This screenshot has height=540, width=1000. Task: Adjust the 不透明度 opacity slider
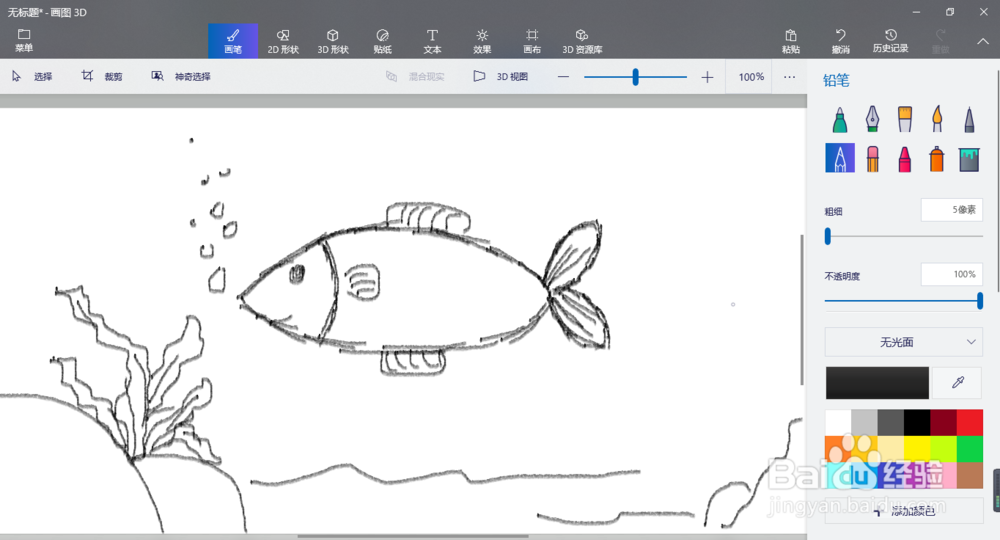tap(980, 301)
